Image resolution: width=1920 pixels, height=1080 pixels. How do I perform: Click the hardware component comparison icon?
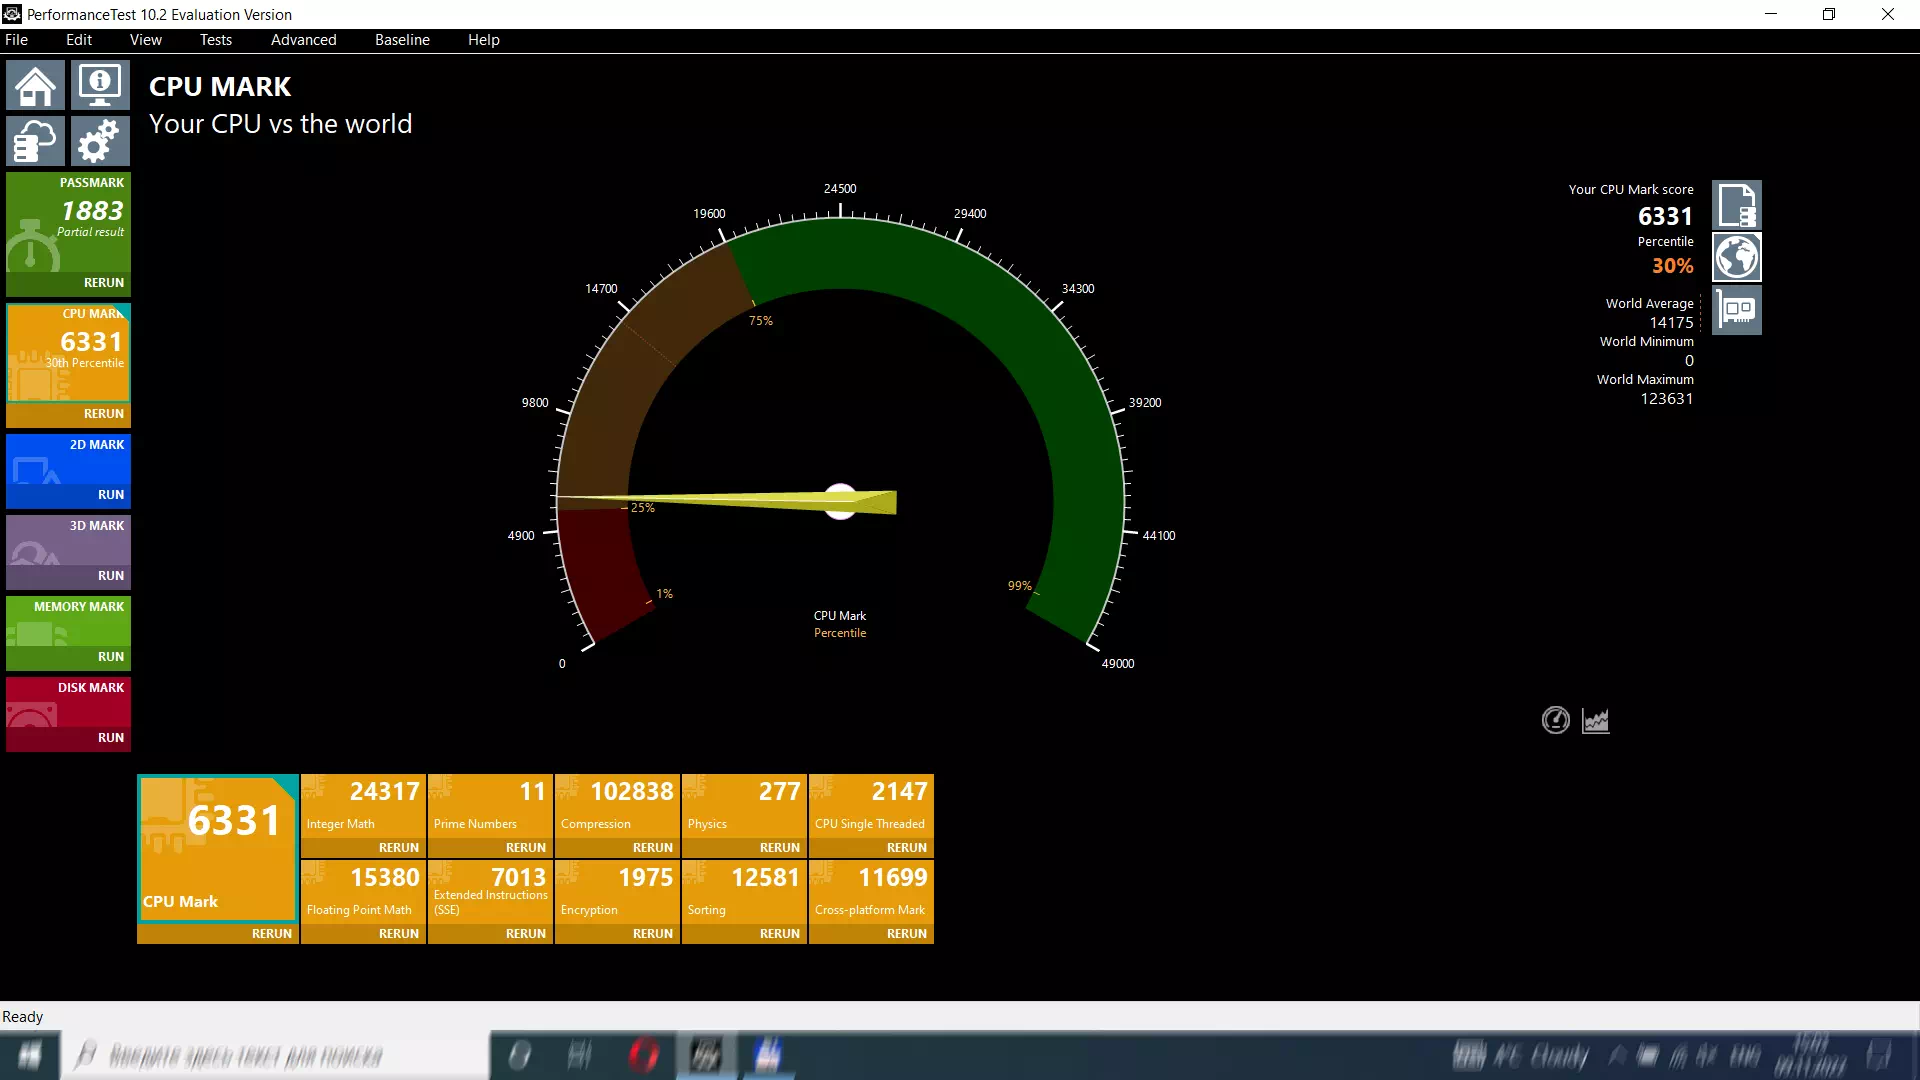(1737, 310)
